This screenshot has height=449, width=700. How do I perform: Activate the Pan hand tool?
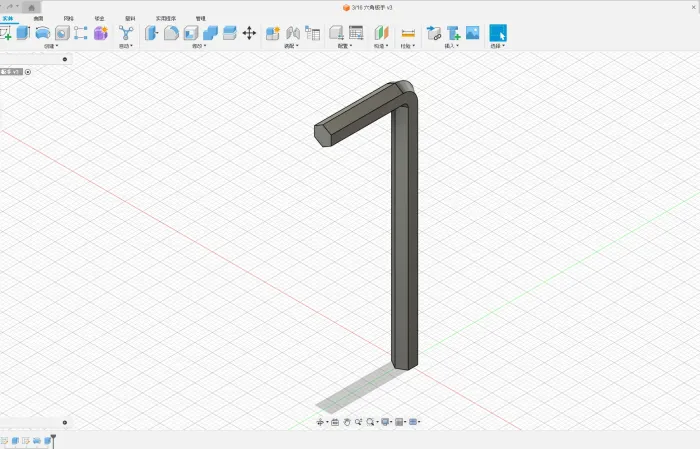(x=347, y=422)
